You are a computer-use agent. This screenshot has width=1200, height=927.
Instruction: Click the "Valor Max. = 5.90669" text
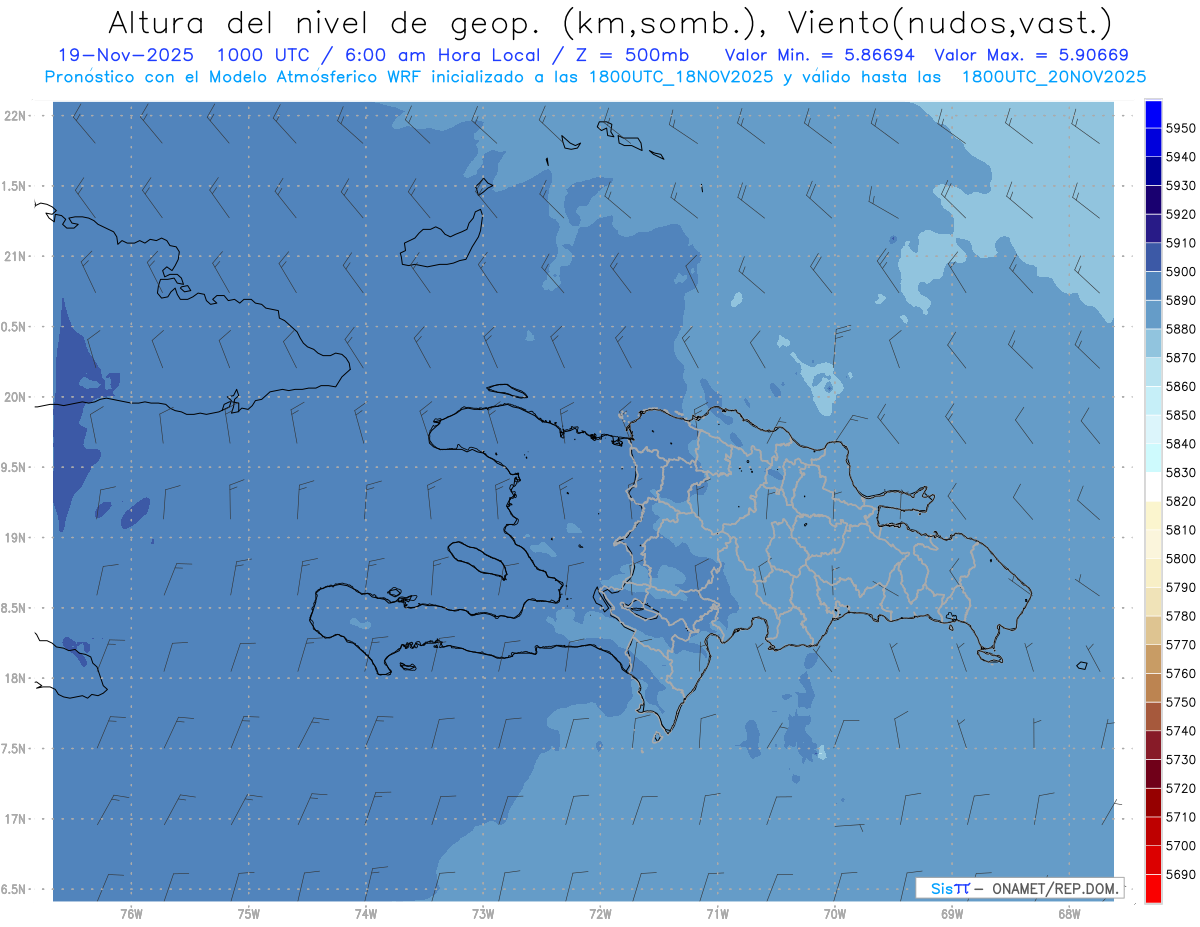(1031, 55)
